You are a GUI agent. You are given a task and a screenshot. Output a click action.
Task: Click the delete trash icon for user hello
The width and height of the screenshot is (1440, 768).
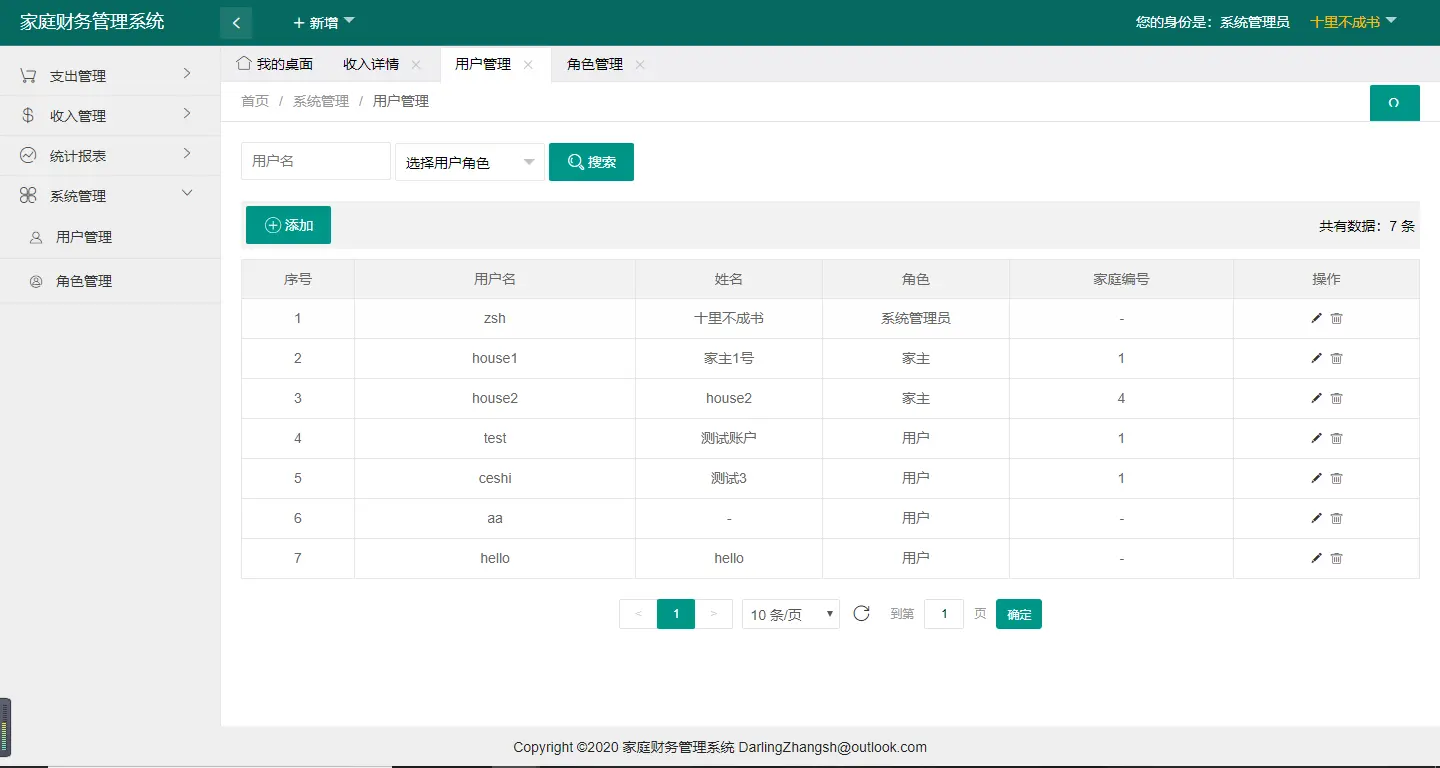coord(1337,558)
